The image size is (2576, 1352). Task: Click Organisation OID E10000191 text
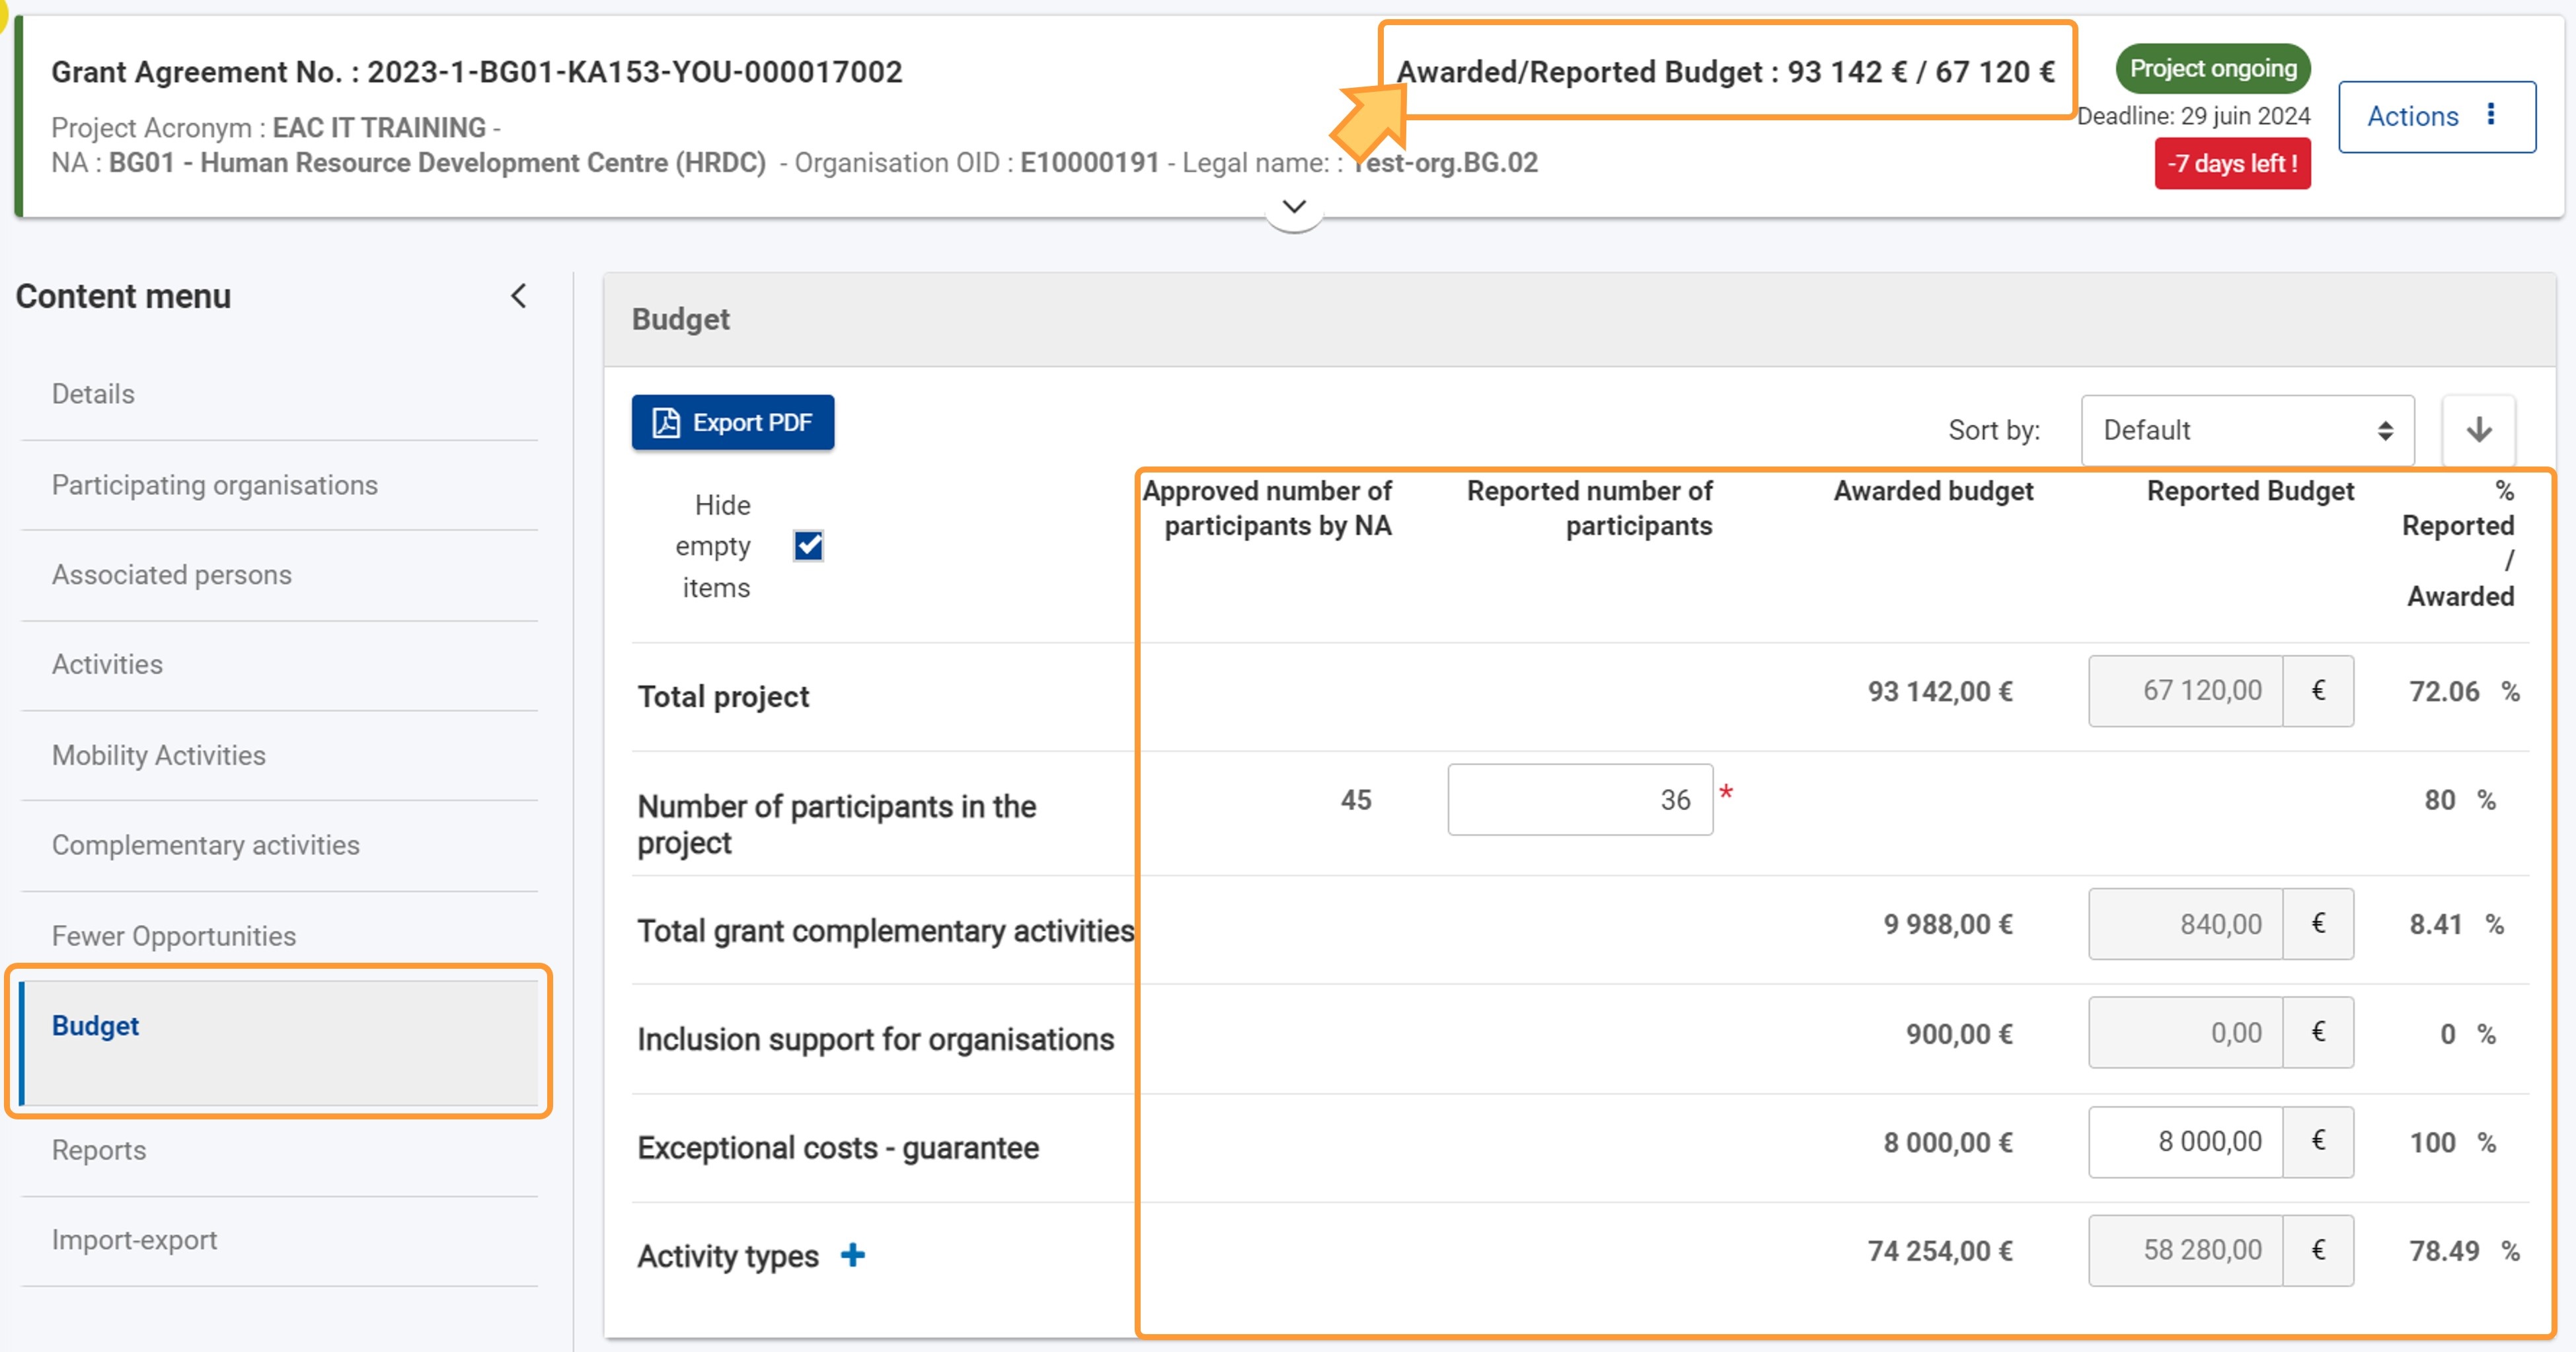click(x=977, y=162)
